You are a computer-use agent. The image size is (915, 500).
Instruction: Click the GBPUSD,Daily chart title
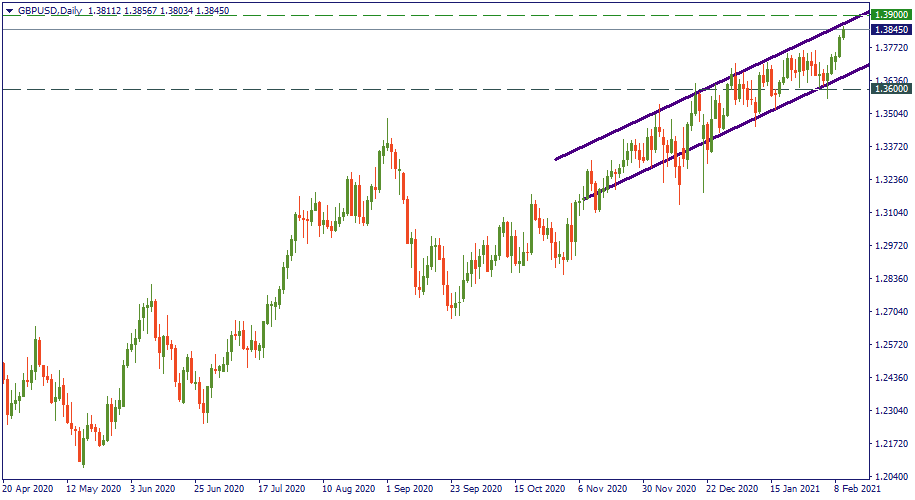coord(50,8)
